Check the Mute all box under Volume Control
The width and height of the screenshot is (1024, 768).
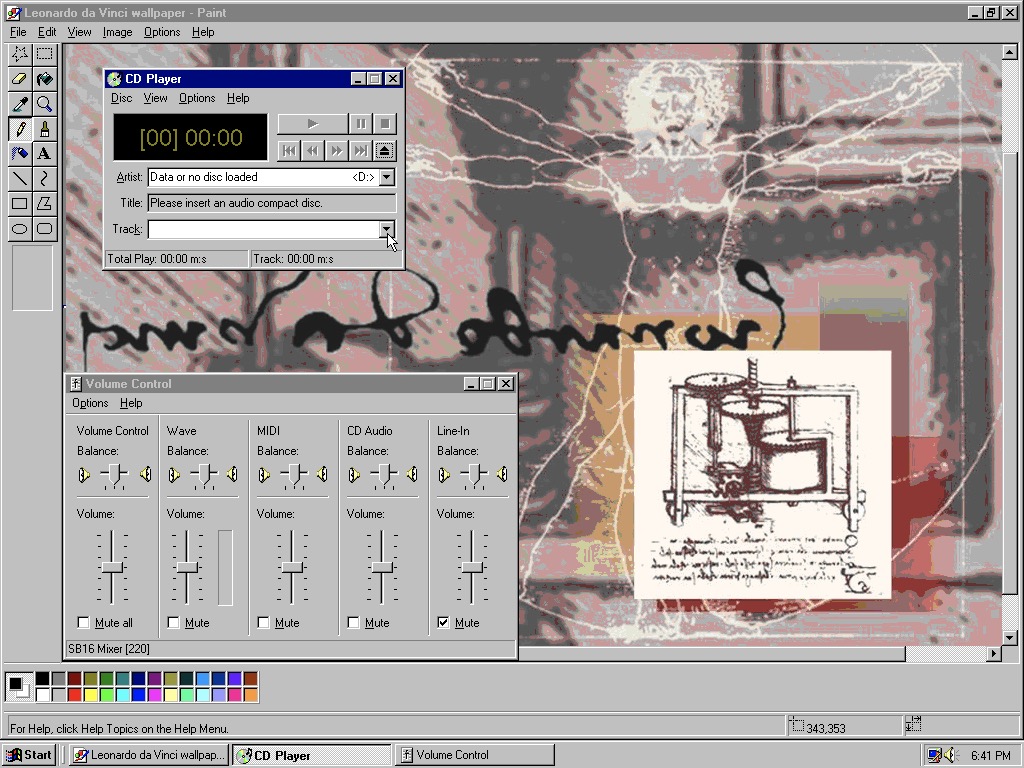click(83, 622)
